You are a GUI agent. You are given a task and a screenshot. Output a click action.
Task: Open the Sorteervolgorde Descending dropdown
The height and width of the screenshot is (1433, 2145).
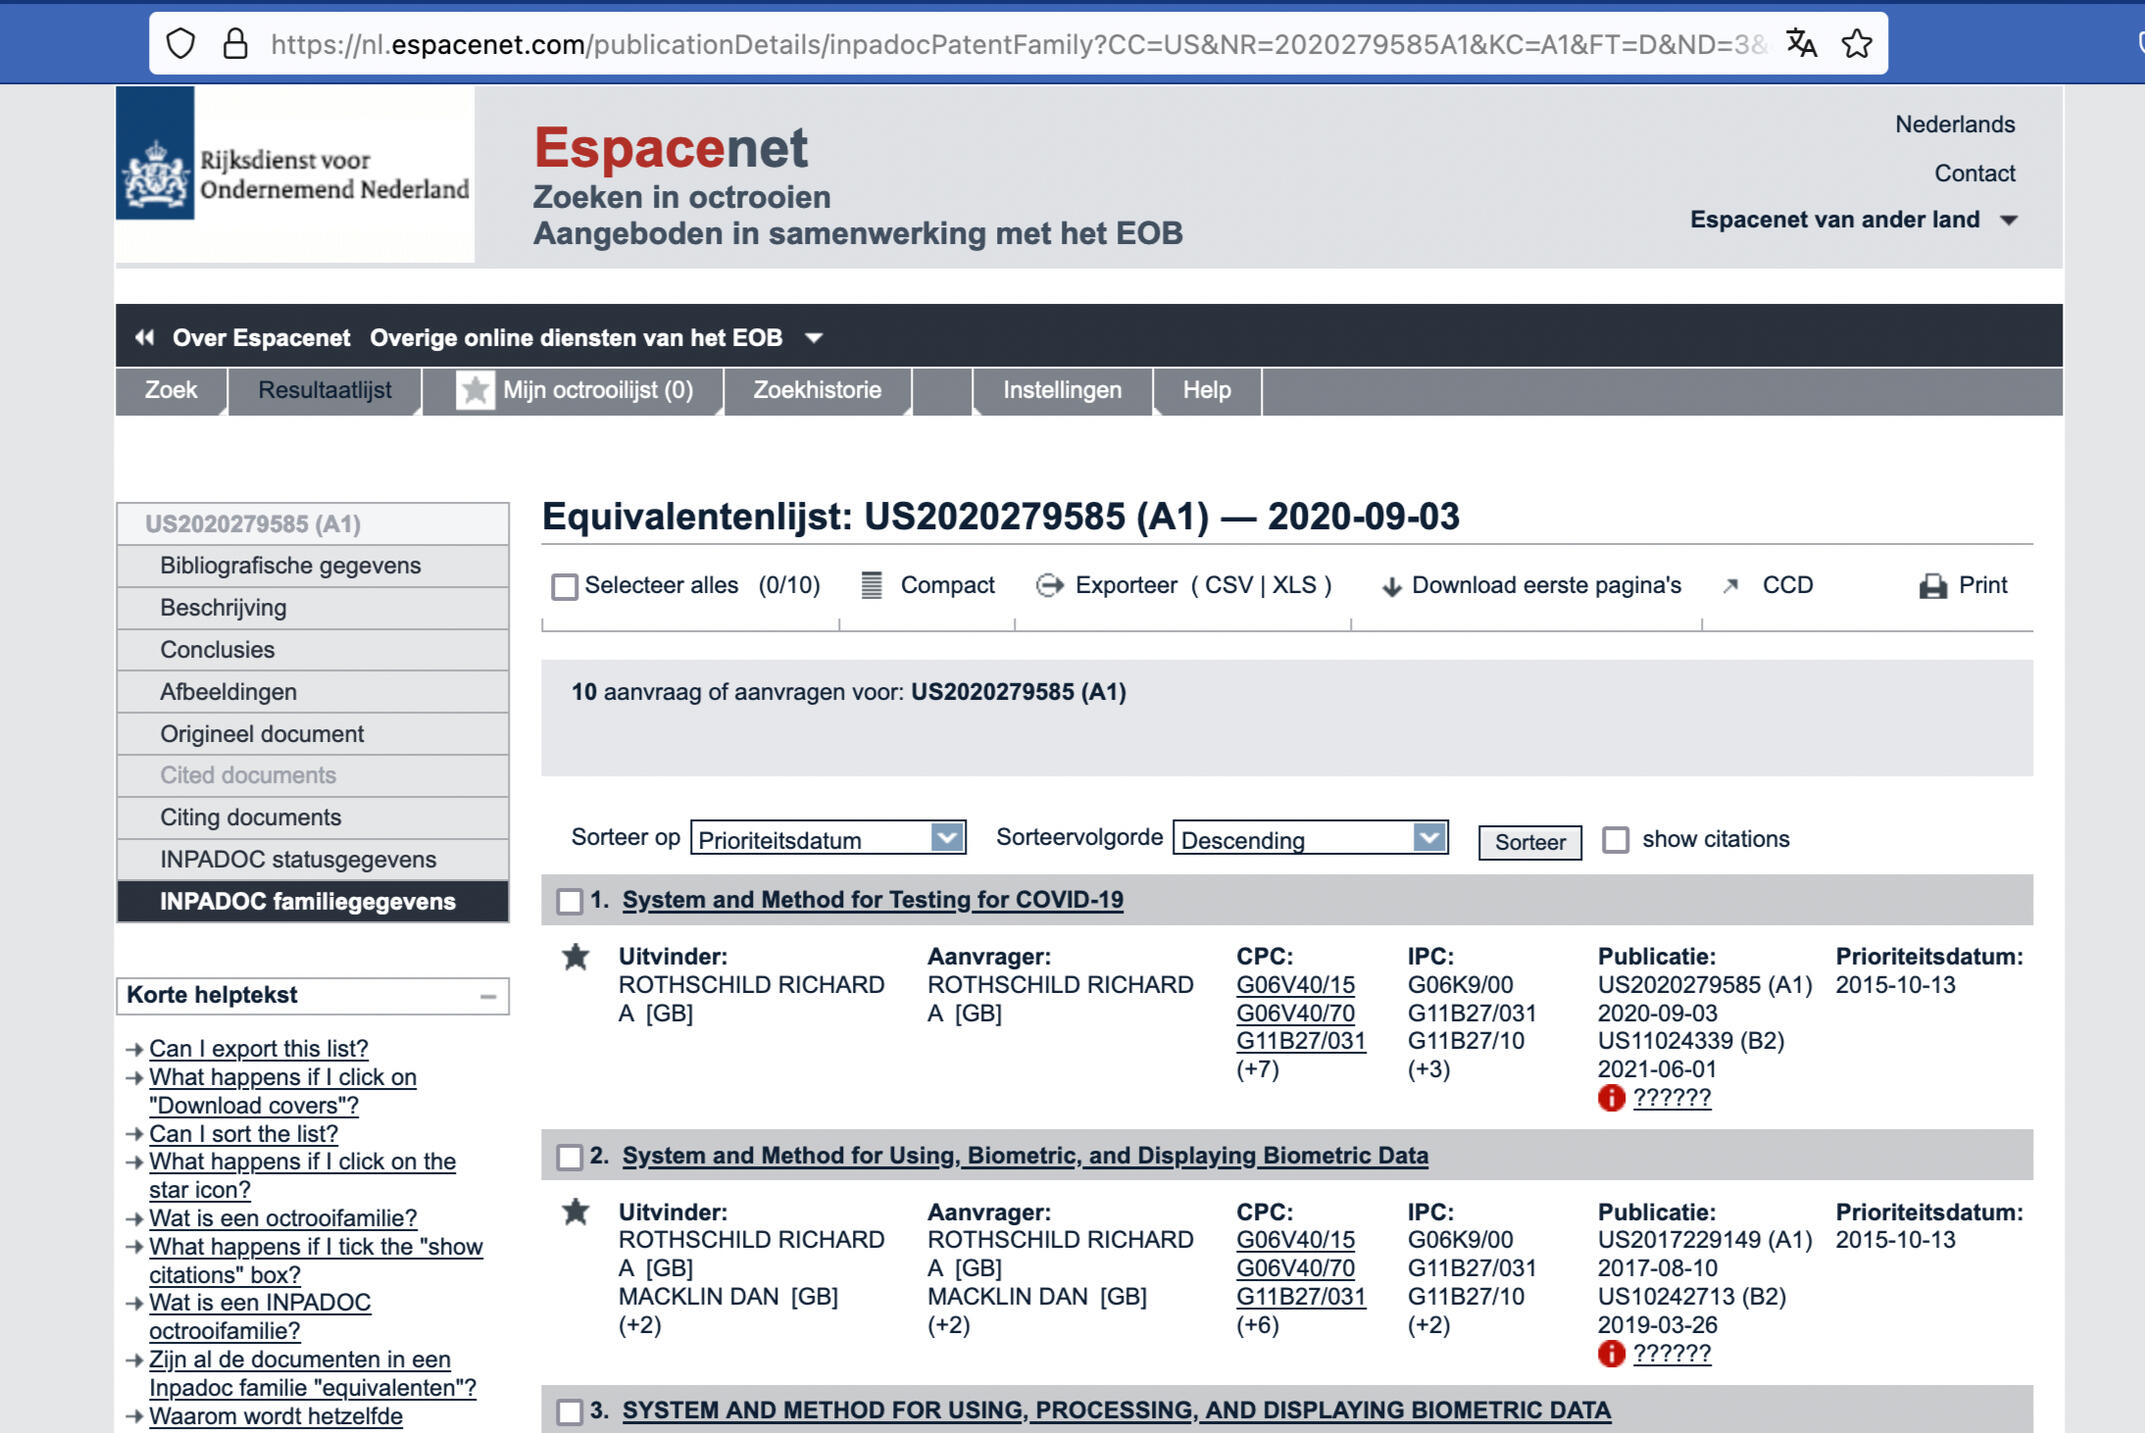(x=1310, y=838)
